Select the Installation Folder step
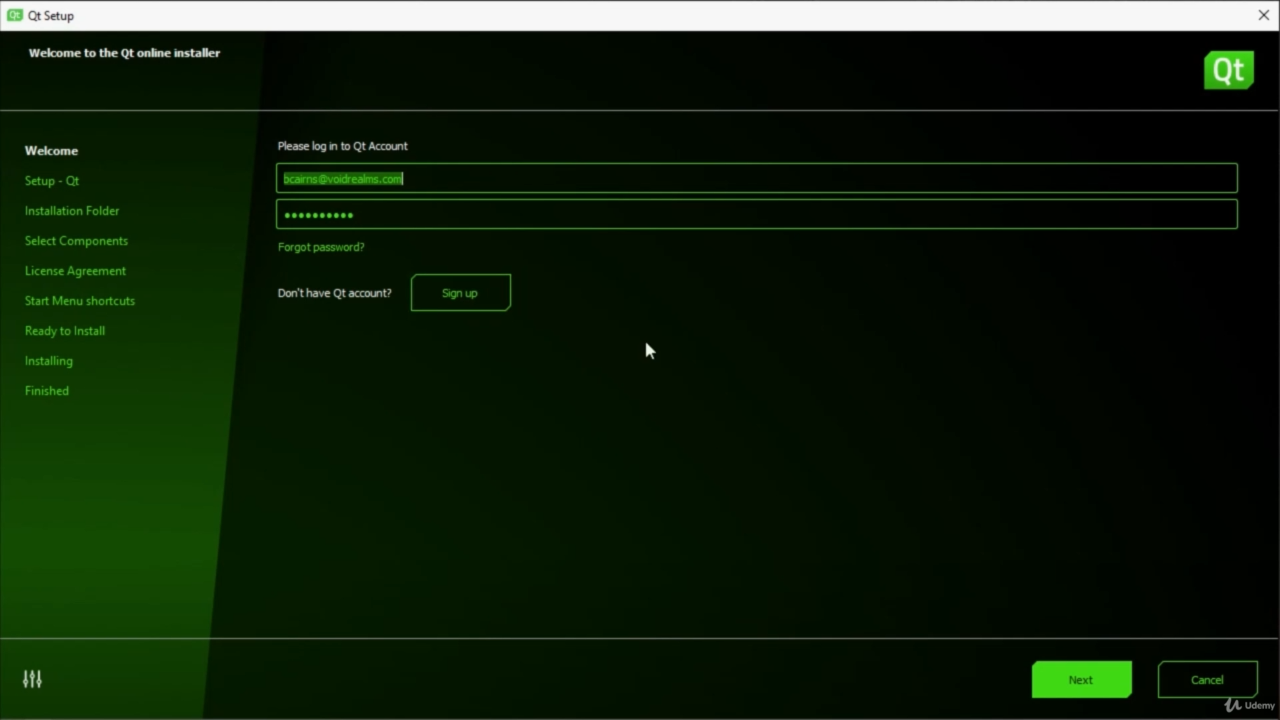The width and height of the screenshot is (1280, 720). [72, 211]
